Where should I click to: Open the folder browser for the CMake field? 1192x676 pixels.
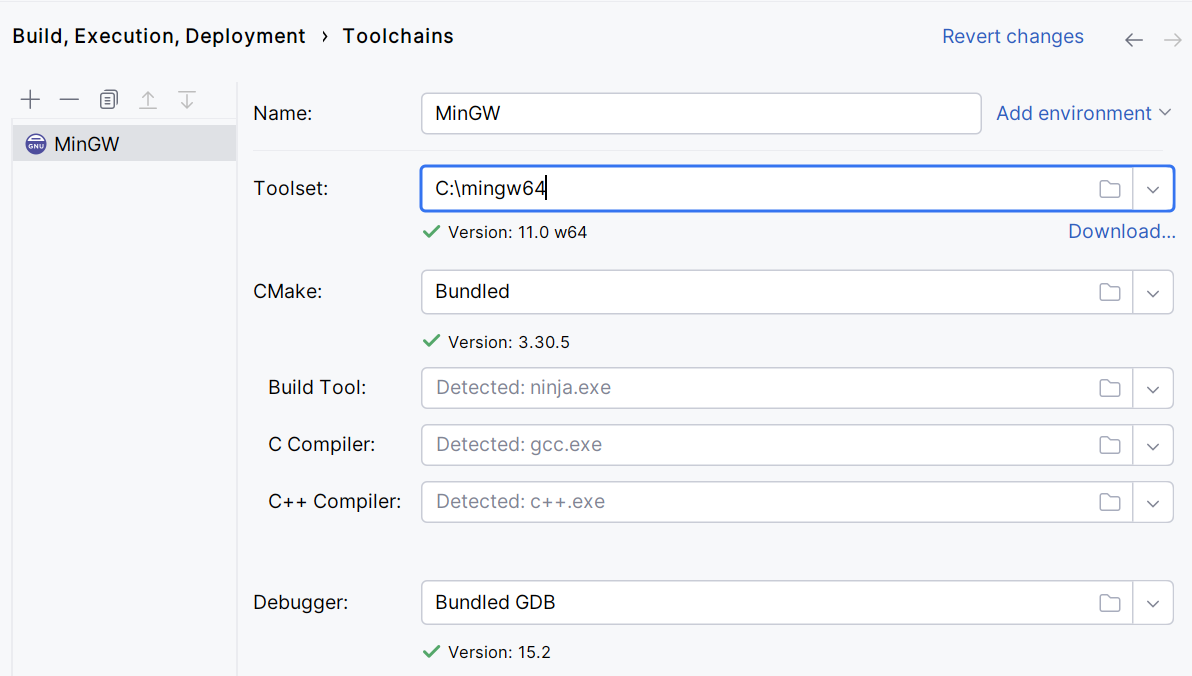pos(1109,291)
